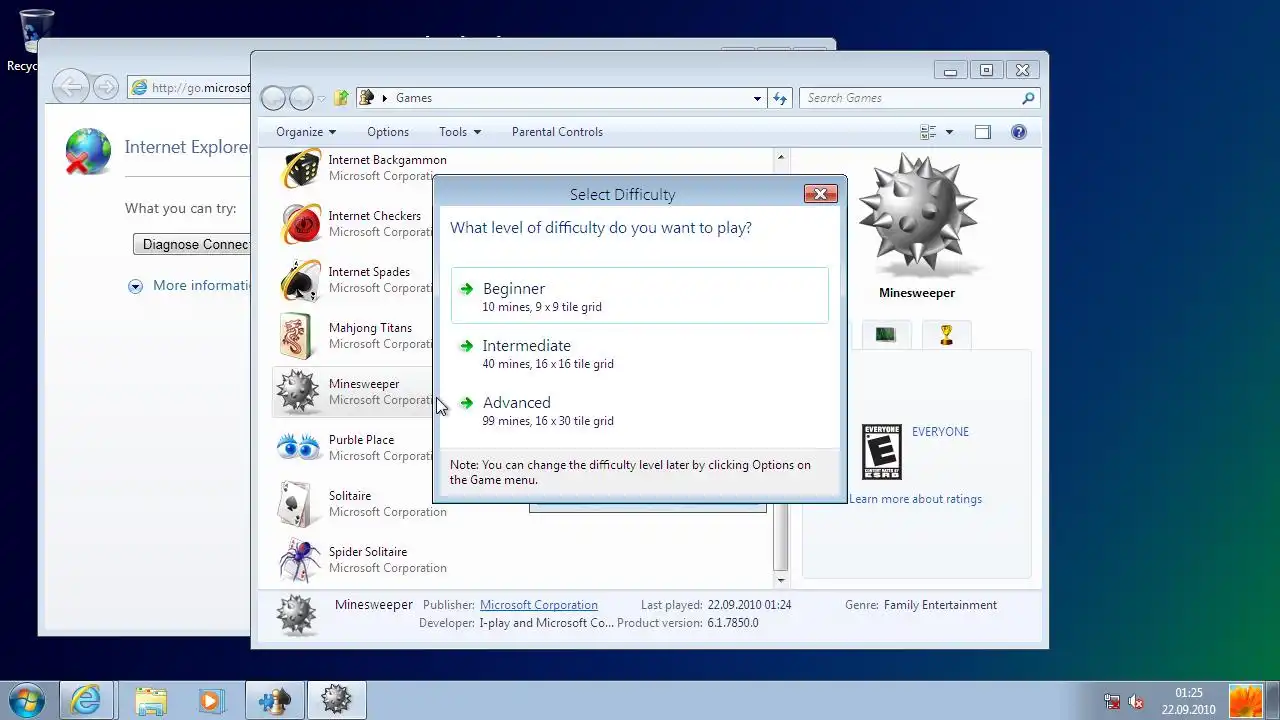This screenshot has height=720, width=1280.
Task: Toggle the preview pane icon
Action: pos(983,132)
